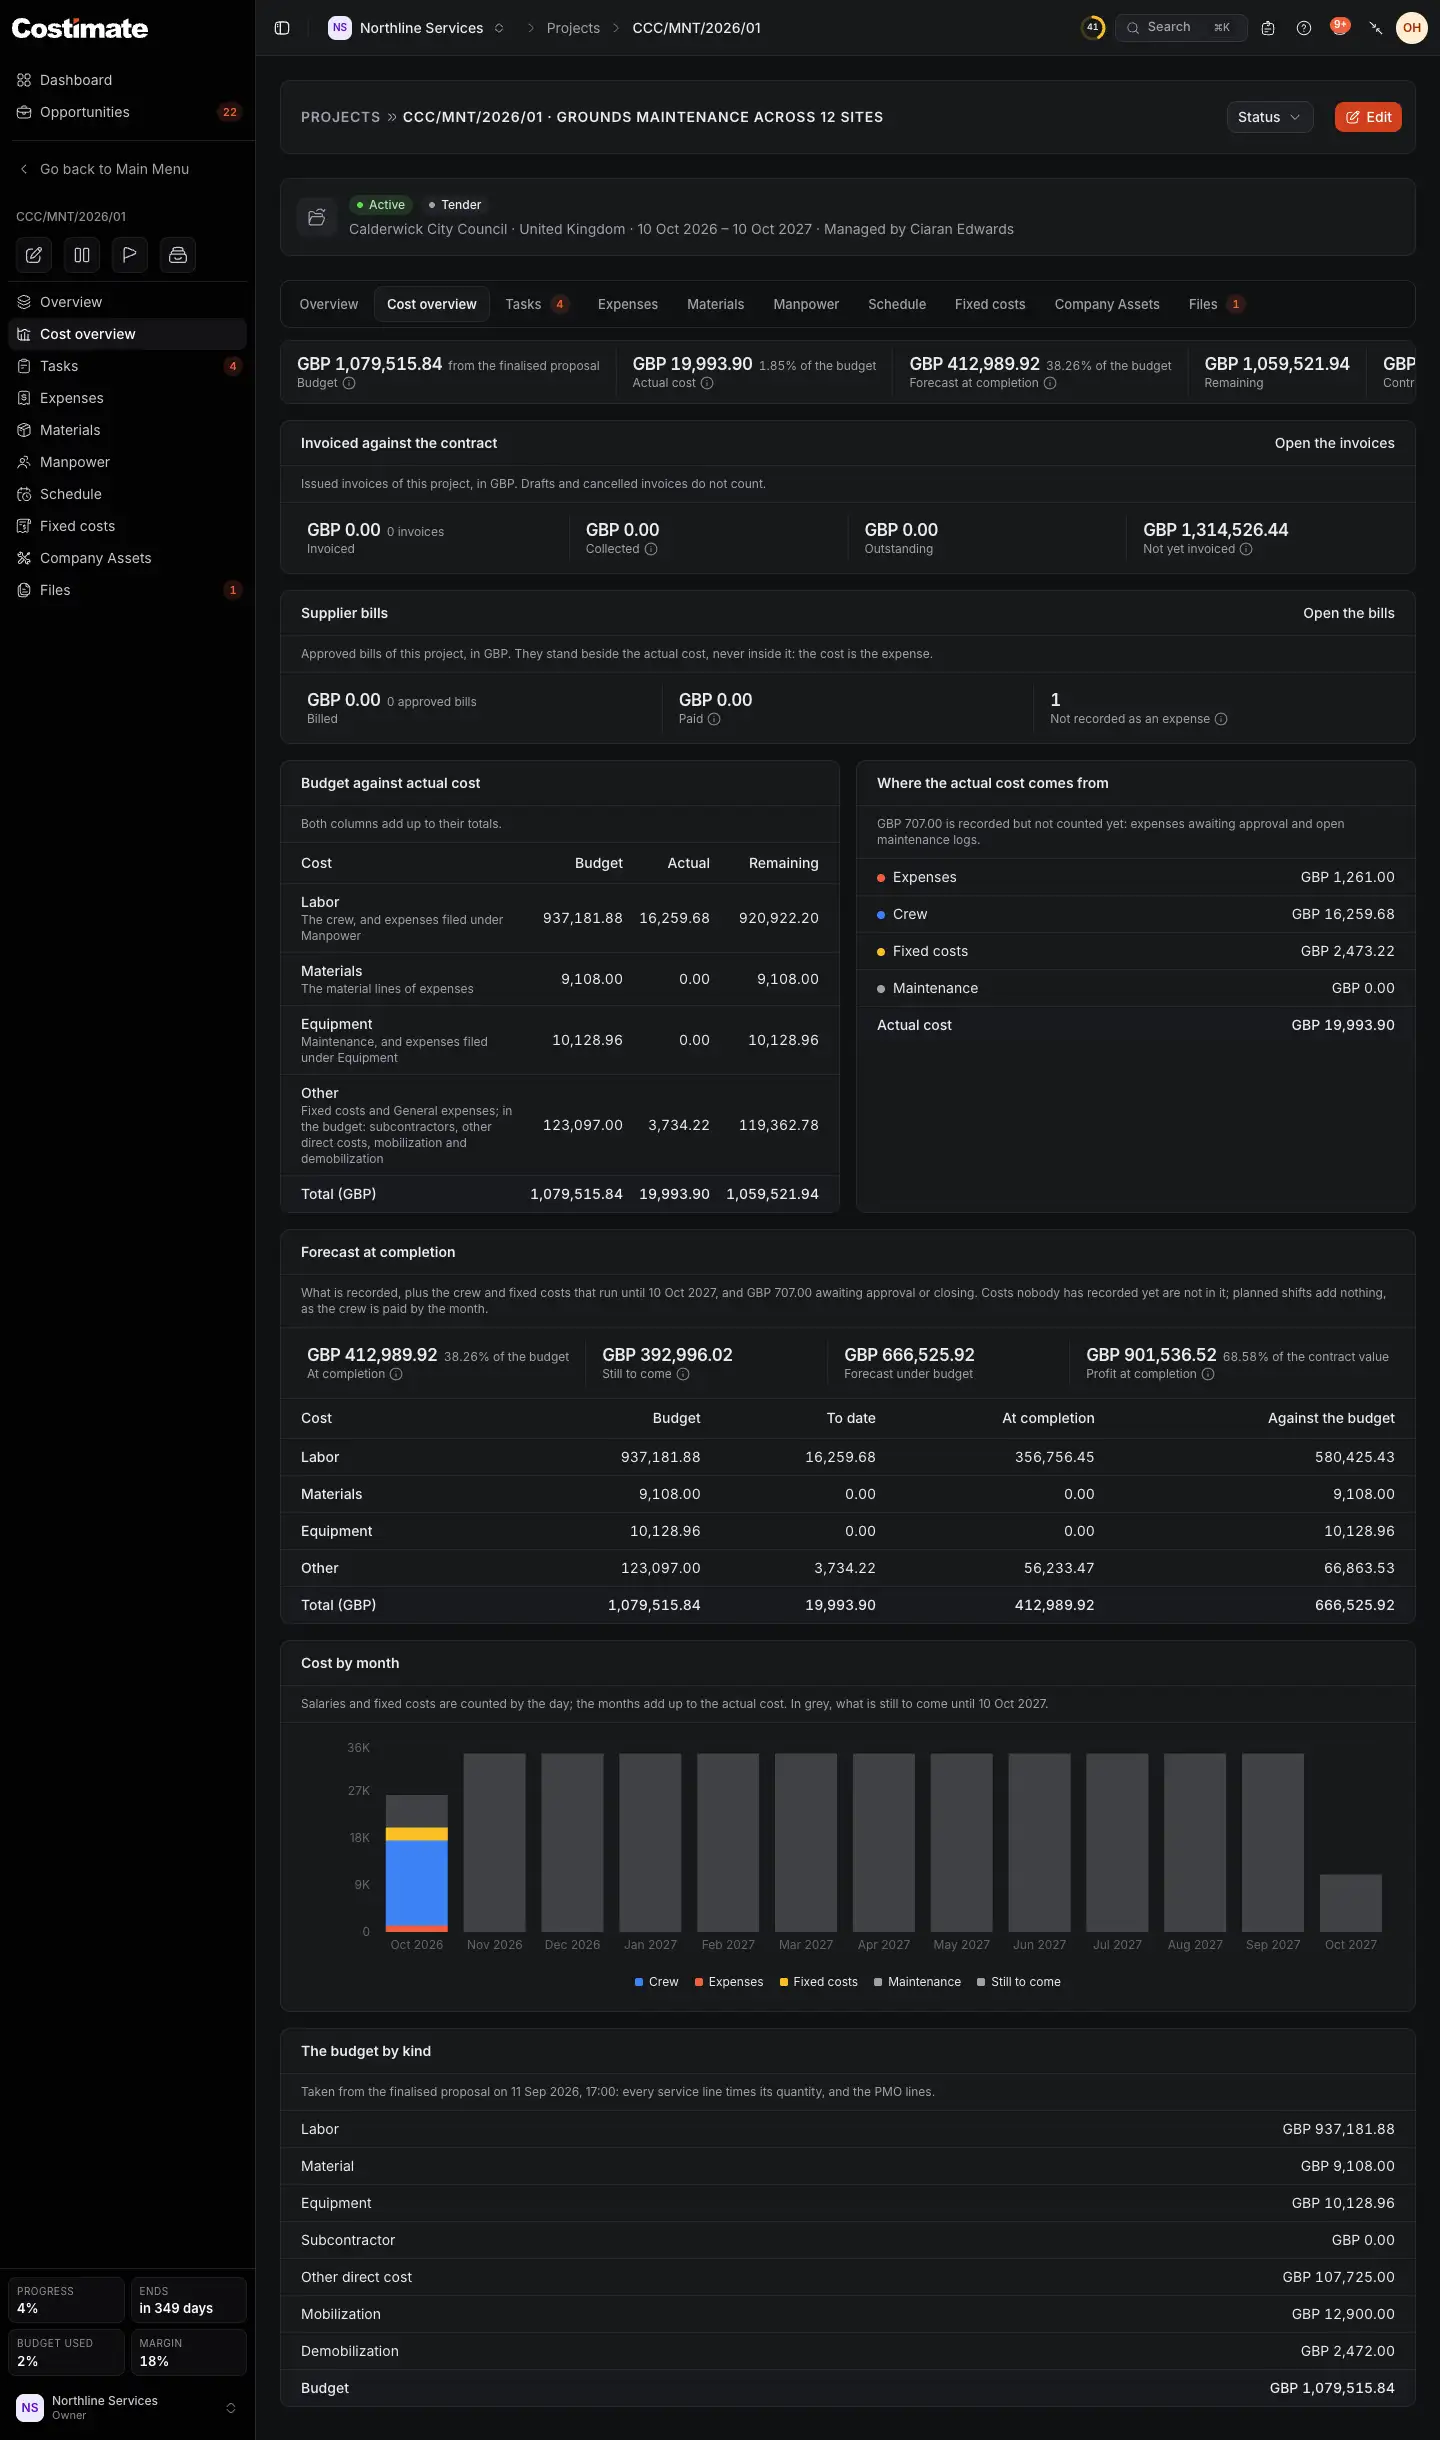Viewport: 1440px width, 2440px height.
Task: Click the Costimate logo
Action: point(80,29)
